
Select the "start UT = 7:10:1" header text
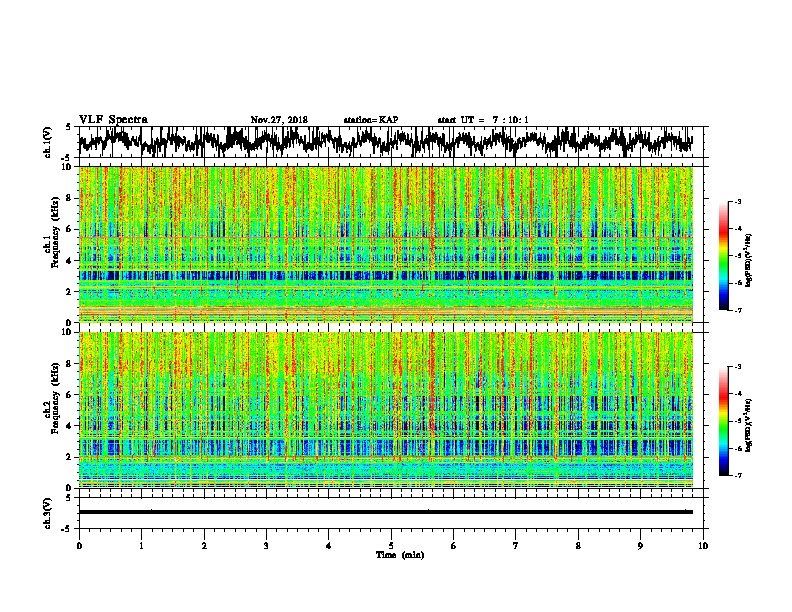[x=483, y=120]
